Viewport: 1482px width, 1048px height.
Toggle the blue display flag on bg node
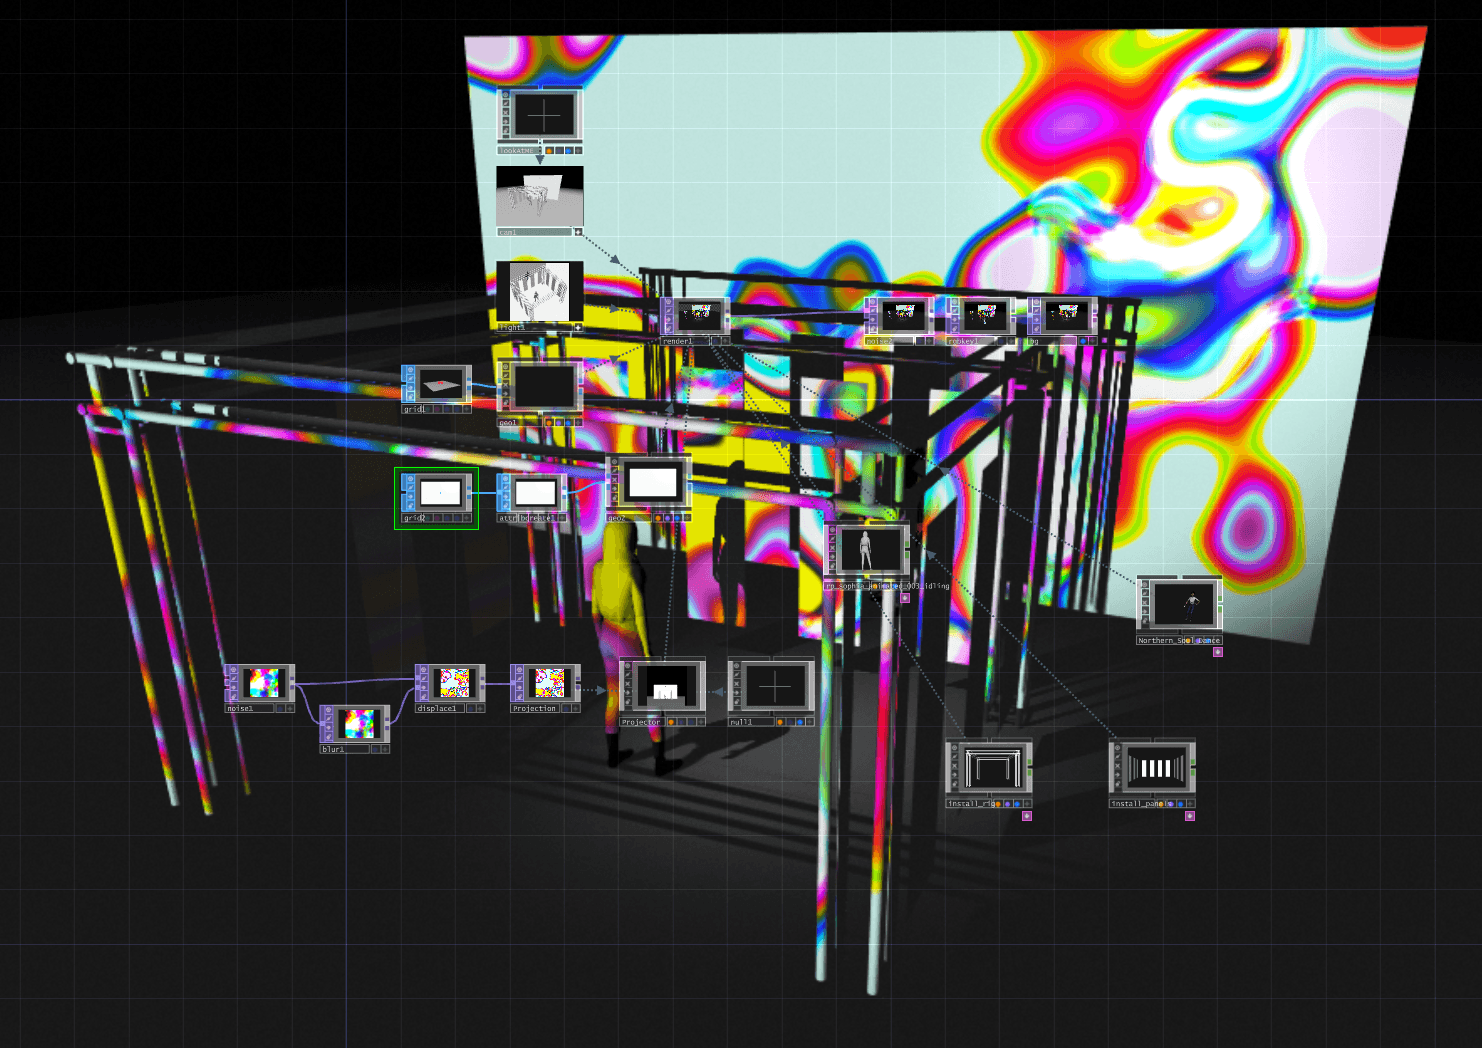[1082, 341]
